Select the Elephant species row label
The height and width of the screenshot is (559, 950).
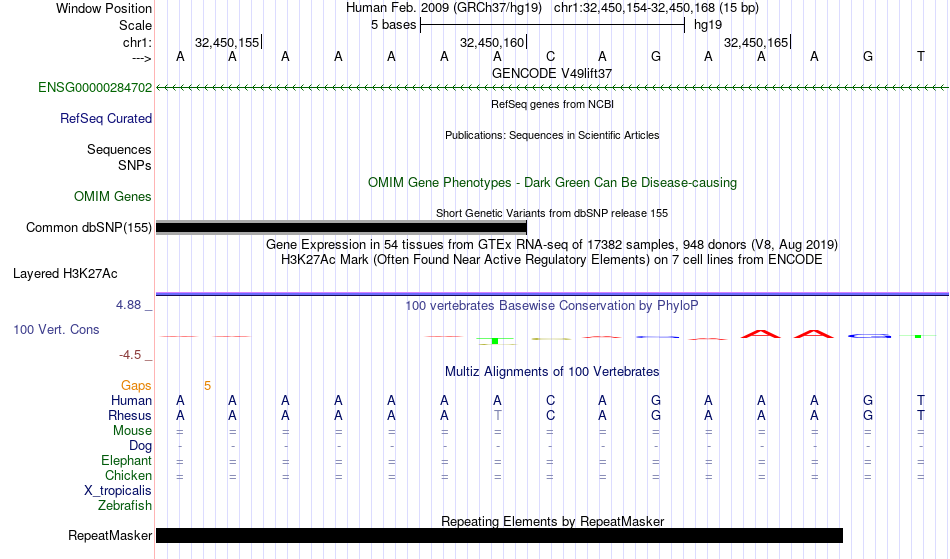[126, 460]
